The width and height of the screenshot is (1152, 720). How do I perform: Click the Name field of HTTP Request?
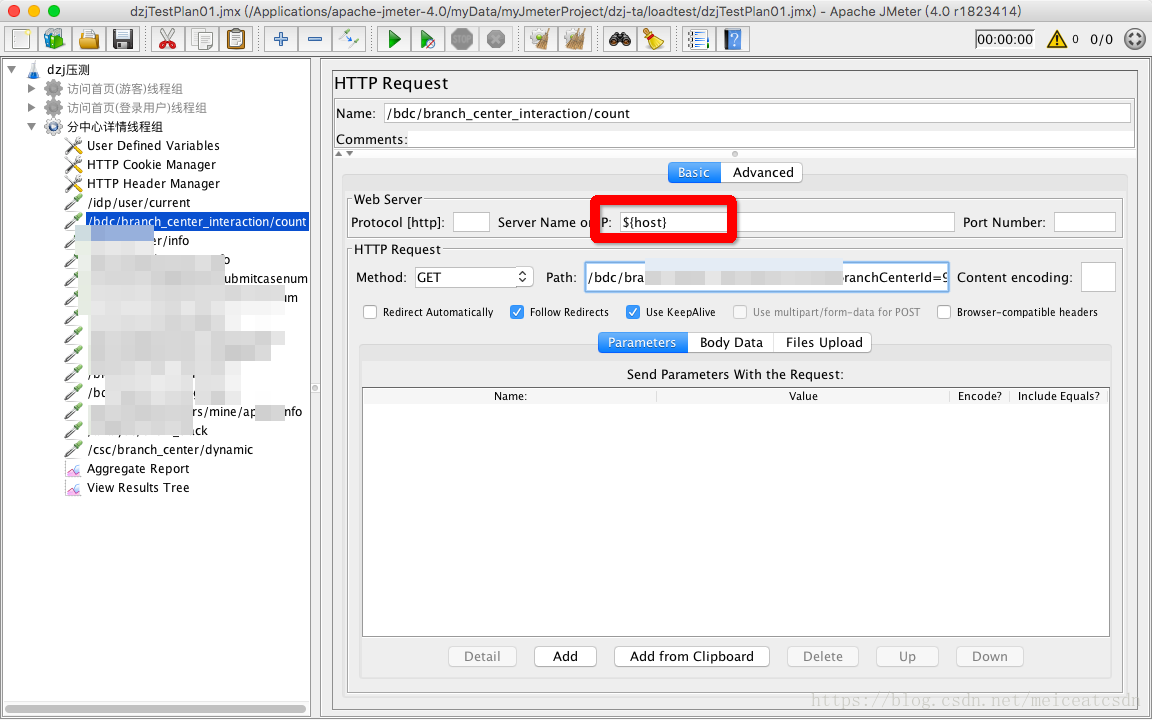point(757,113)
